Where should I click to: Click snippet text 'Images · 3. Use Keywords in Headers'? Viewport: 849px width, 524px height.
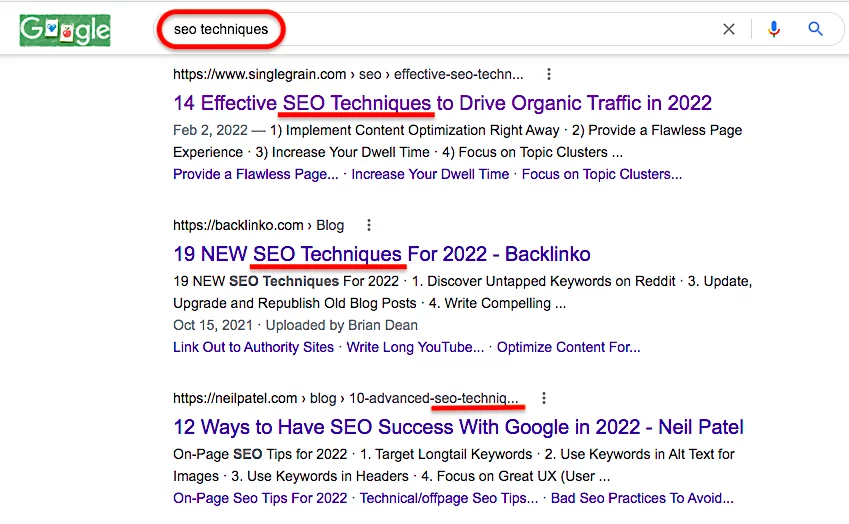click(291, 476)
